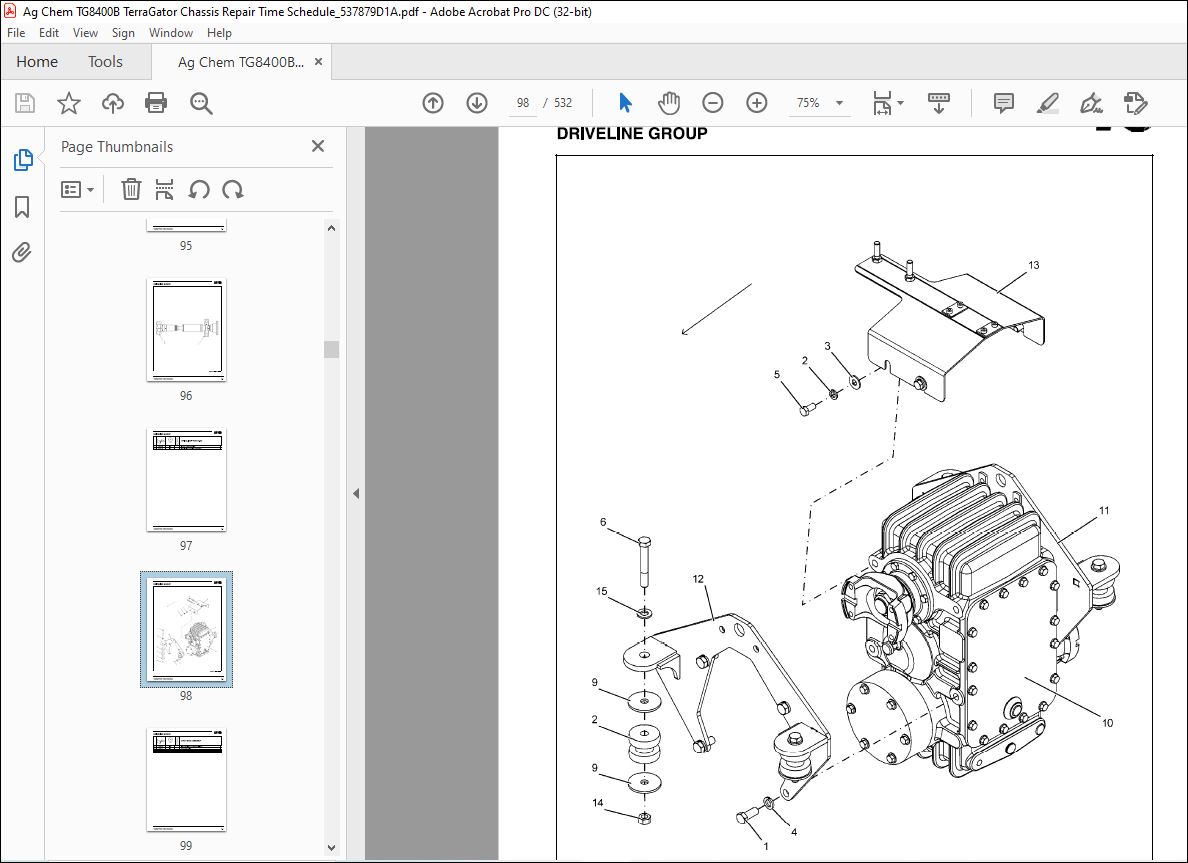Screen dimensions: 1188x863
Task: Delete selected page with trash icon
Action: click(131, 189)
